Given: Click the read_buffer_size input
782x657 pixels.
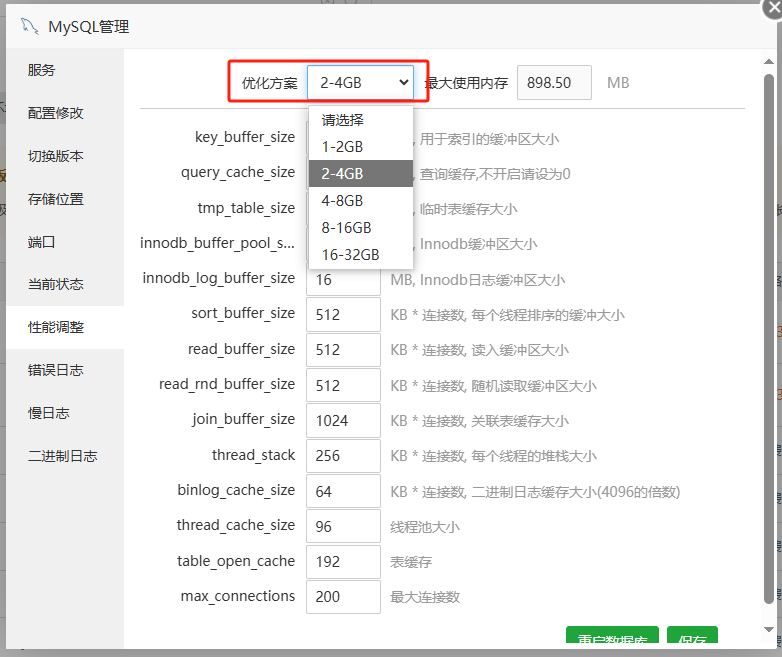Looking at the screenshot, I should coord(343,349).
